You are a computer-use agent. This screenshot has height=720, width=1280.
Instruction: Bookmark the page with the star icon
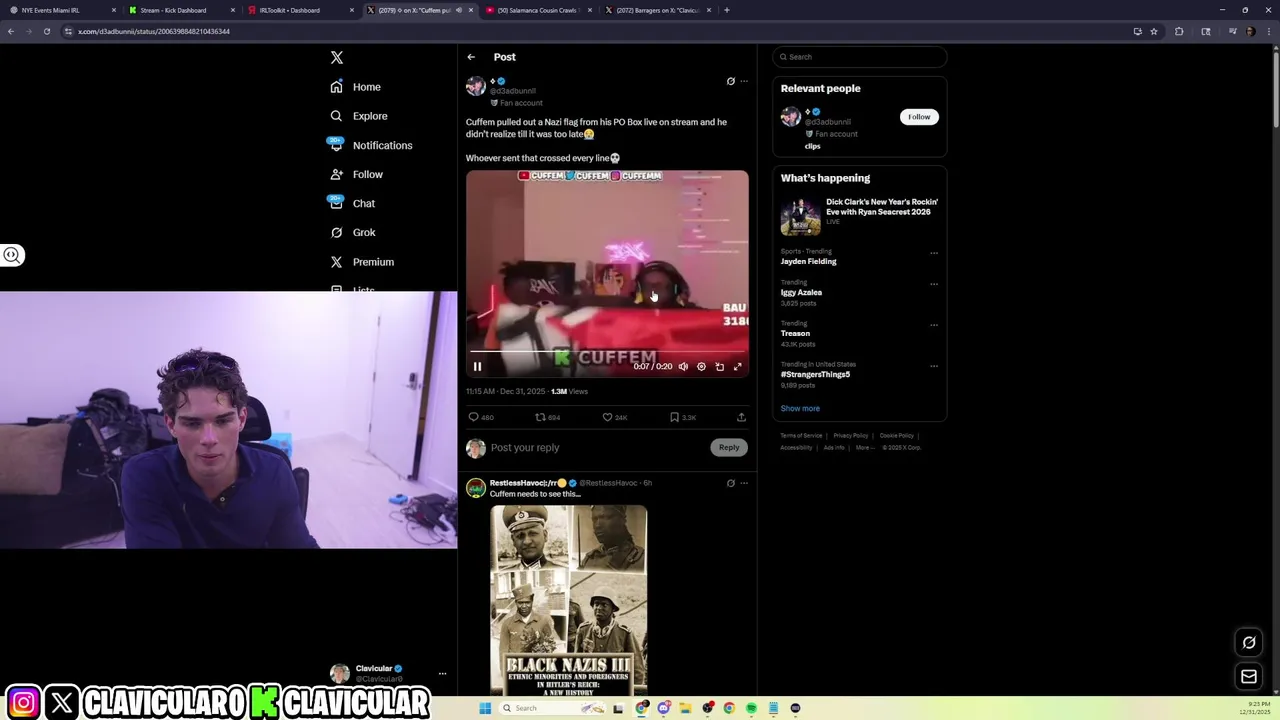(x=1154, y=31)
